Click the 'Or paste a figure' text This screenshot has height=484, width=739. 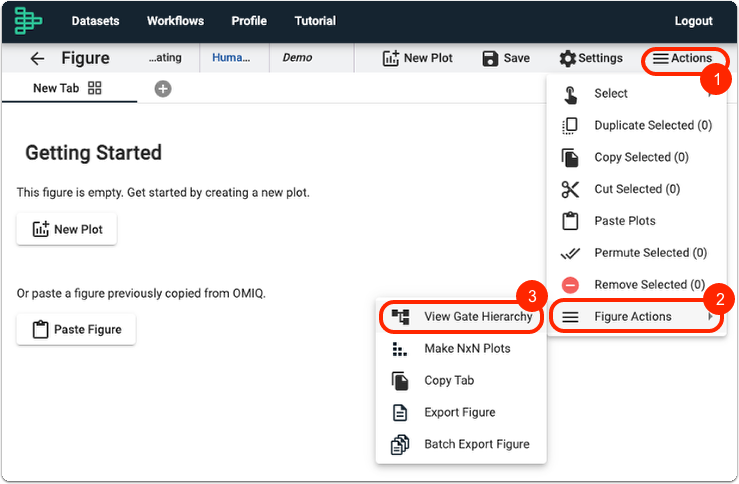(141, 293)
